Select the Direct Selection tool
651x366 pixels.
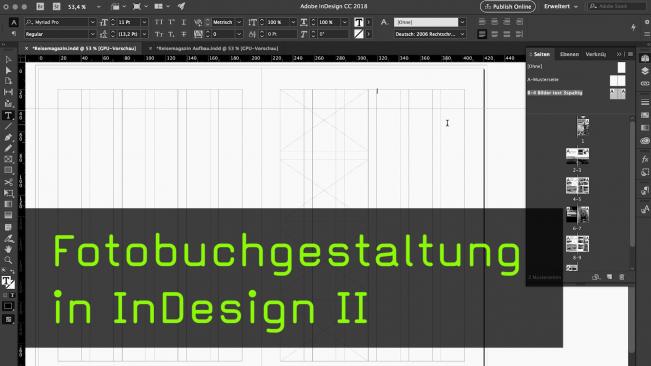click(x=8, y=71)
